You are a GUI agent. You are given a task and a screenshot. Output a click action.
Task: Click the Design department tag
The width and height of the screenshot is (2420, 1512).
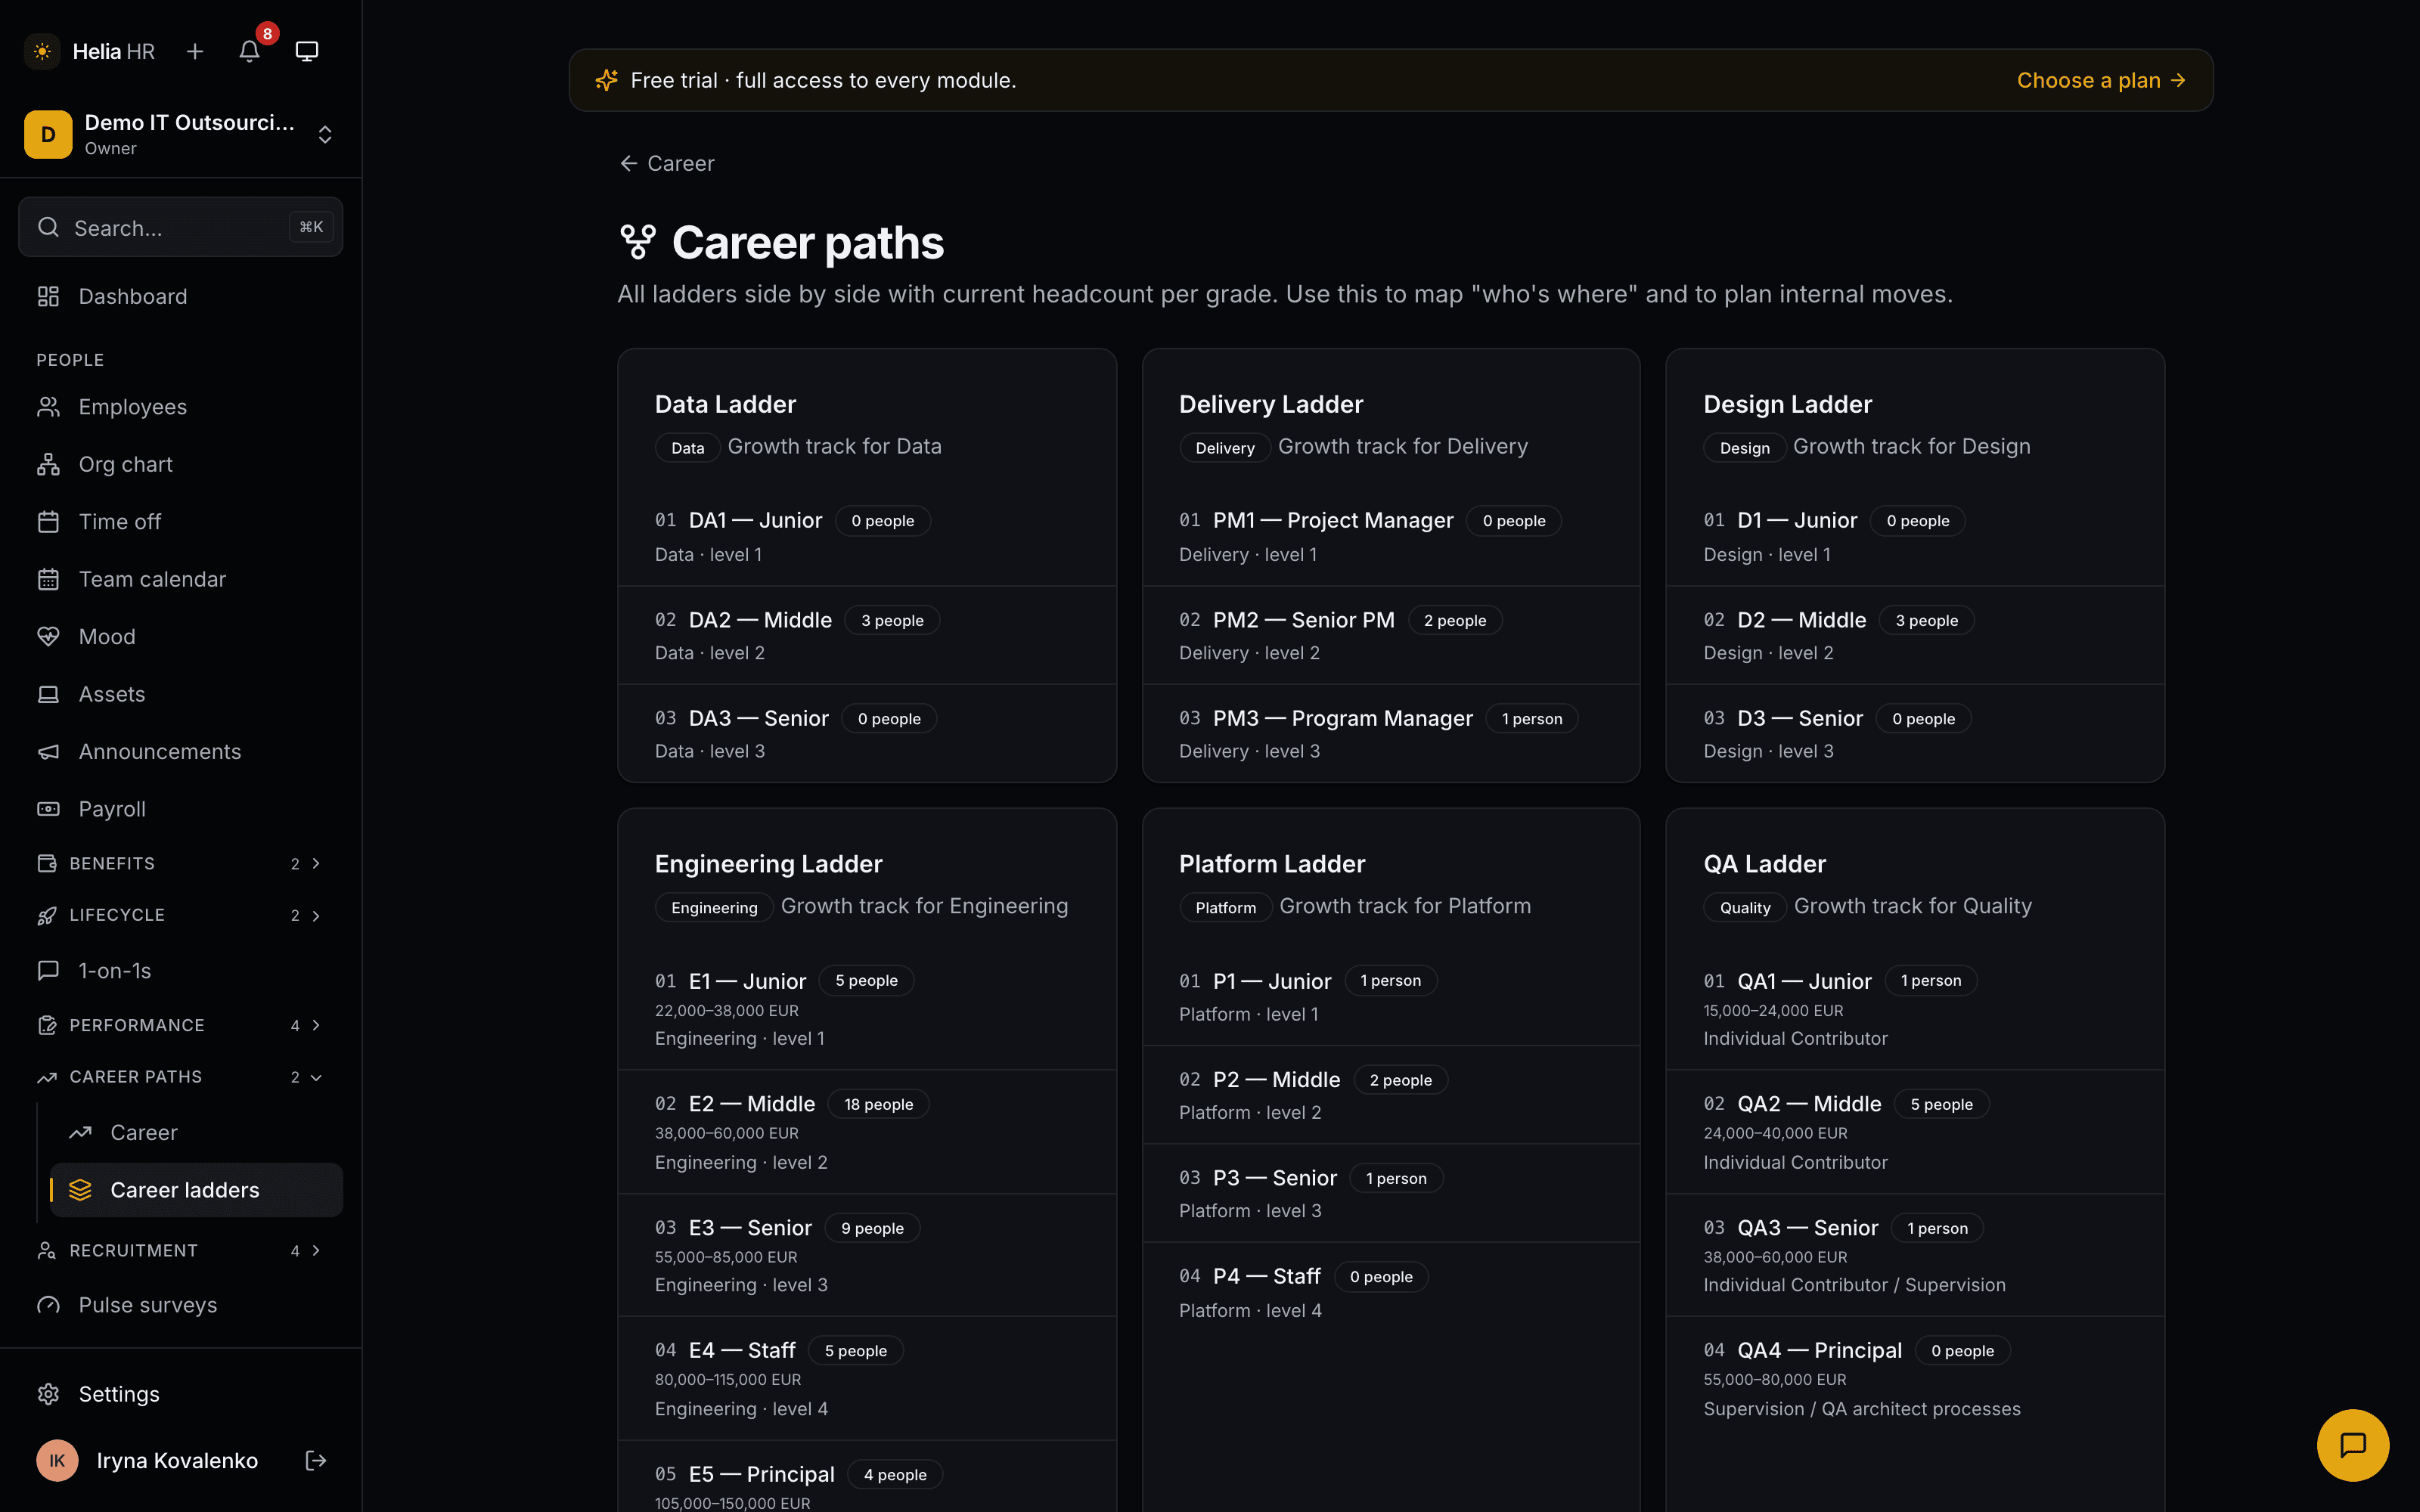(x=1744, y=448)
